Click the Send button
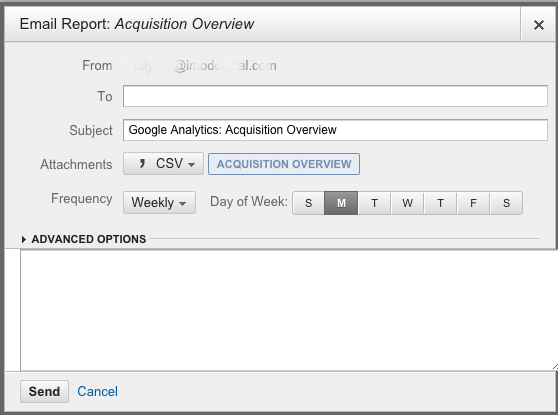Screen dimensions: 558x415 pyautogui.click(x=44, y=392)
